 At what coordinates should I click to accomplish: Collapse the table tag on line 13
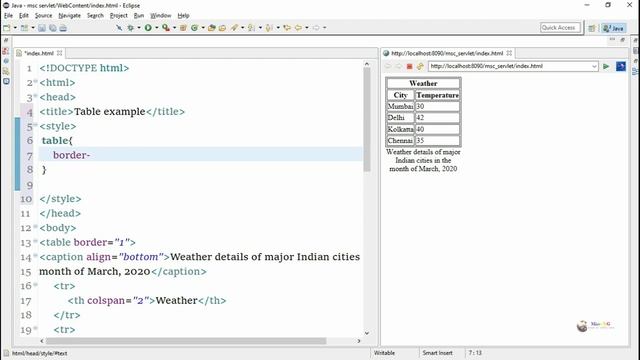pyautogui.click(x=36, y=241)
